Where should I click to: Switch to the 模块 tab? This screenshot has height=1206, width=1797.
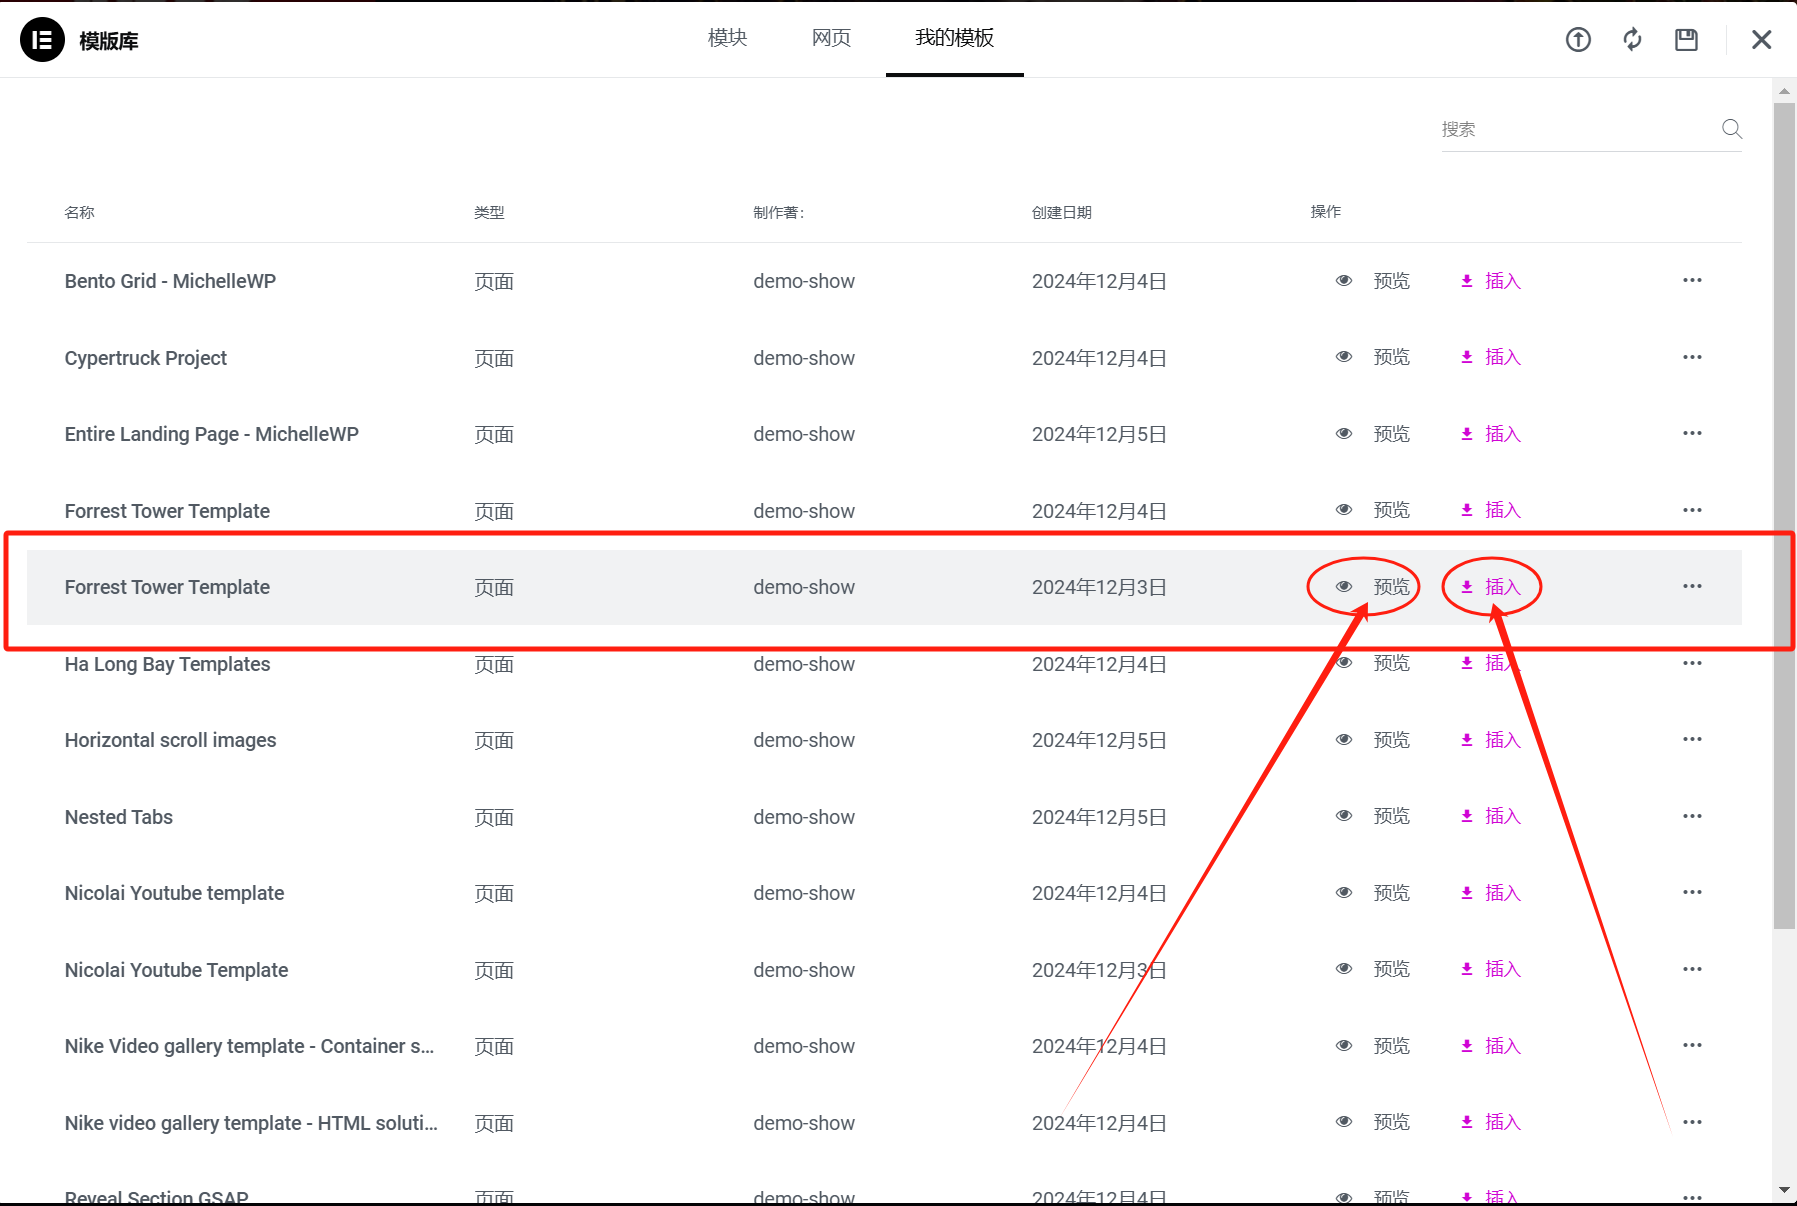tap(727, 38)
